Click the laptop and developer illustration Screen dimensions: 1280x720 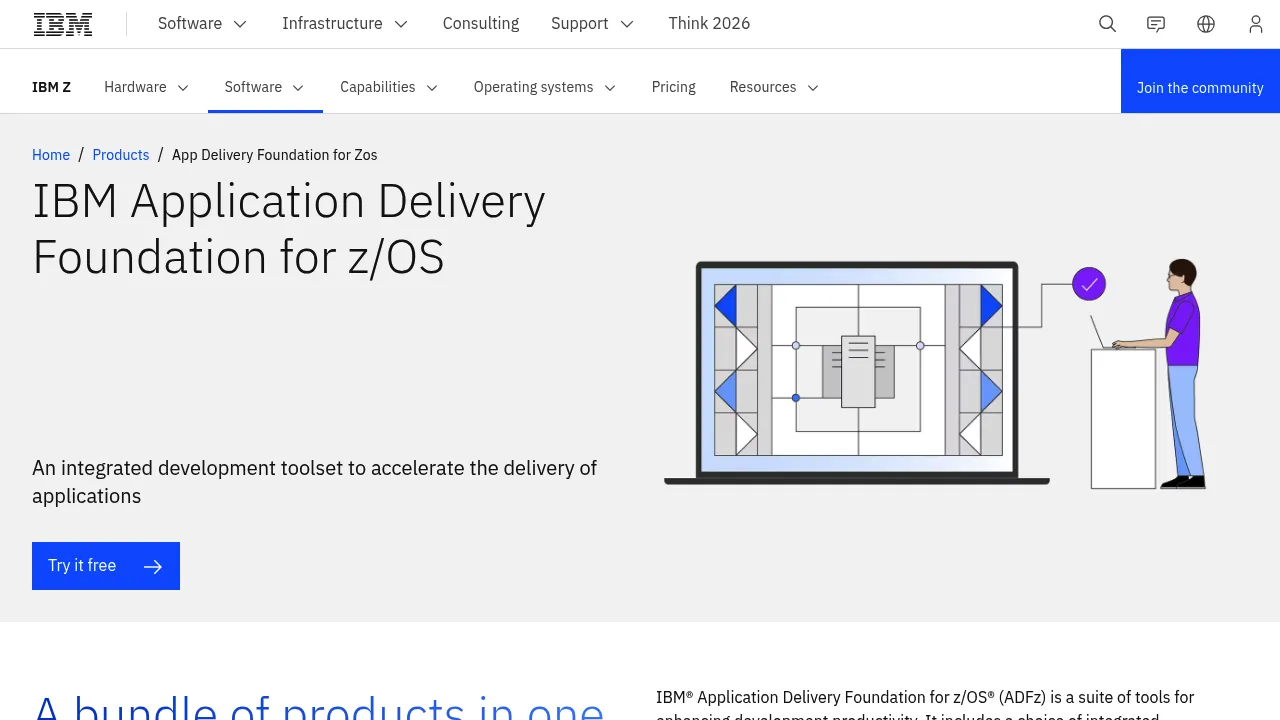[x=936, y=374]
